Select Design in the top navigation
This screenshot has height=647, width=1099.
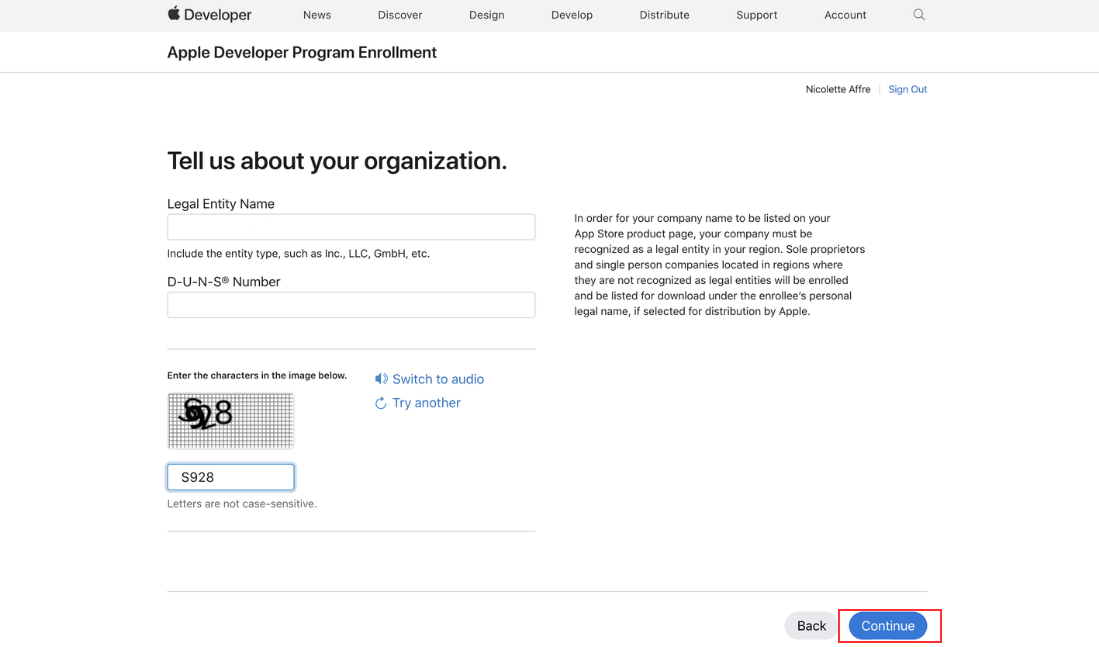point(487,15)
